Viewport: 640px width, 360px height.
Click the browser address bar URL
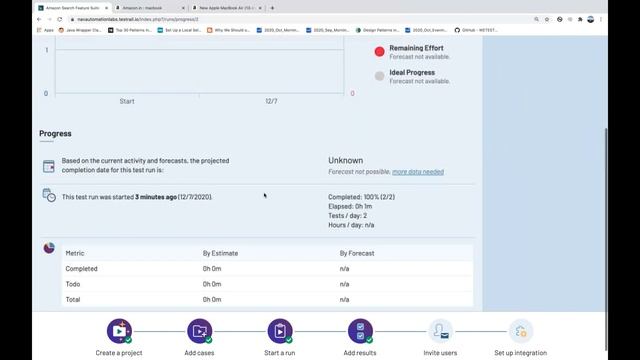click(138, 19)
